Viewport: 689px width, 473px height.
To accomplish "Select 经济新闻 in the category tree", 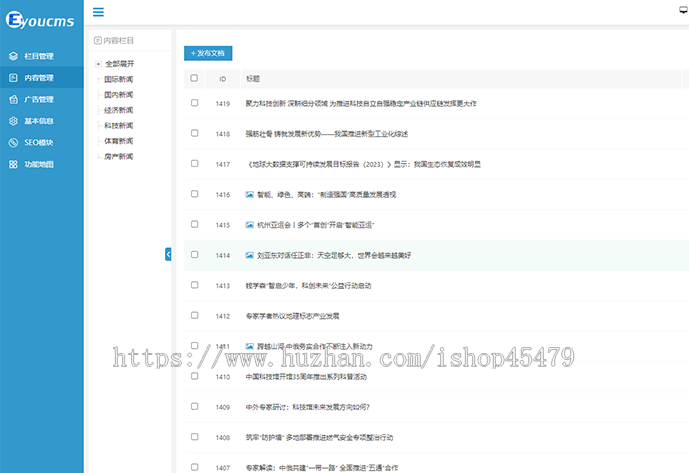I will coord(119,110).
